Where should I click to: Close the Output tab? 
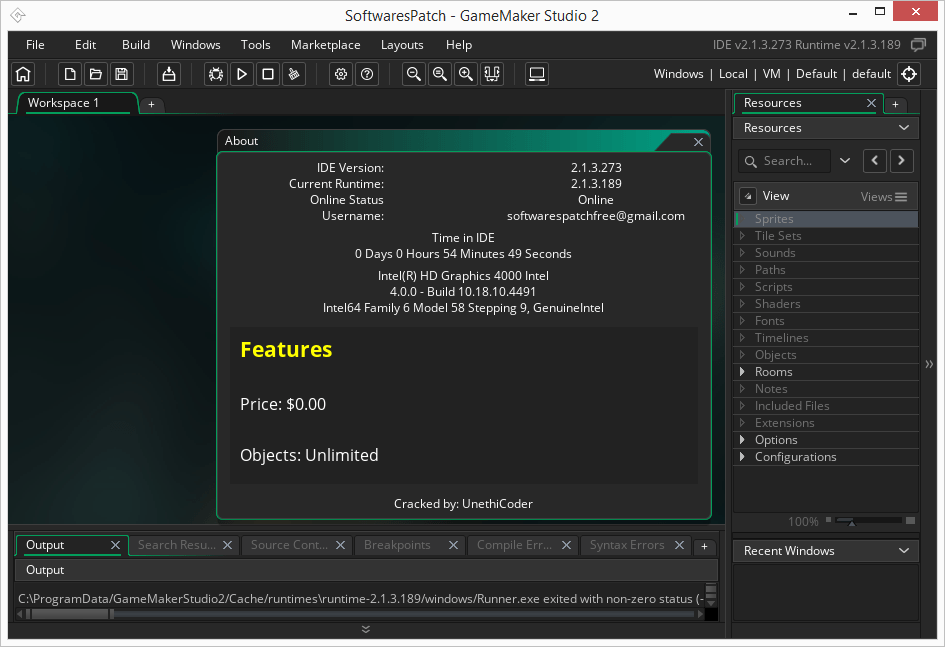pyautogui.click(x=115, y=545)
